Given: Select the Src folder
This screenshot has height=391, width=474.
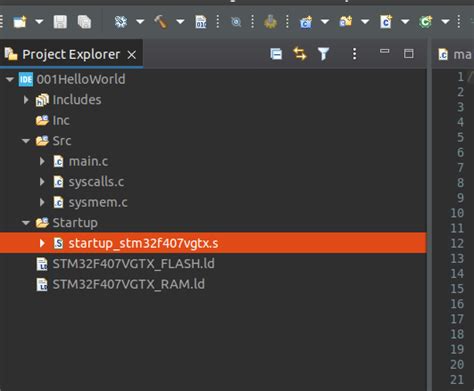Looking at the screenshot, I should tap(62, 141).
